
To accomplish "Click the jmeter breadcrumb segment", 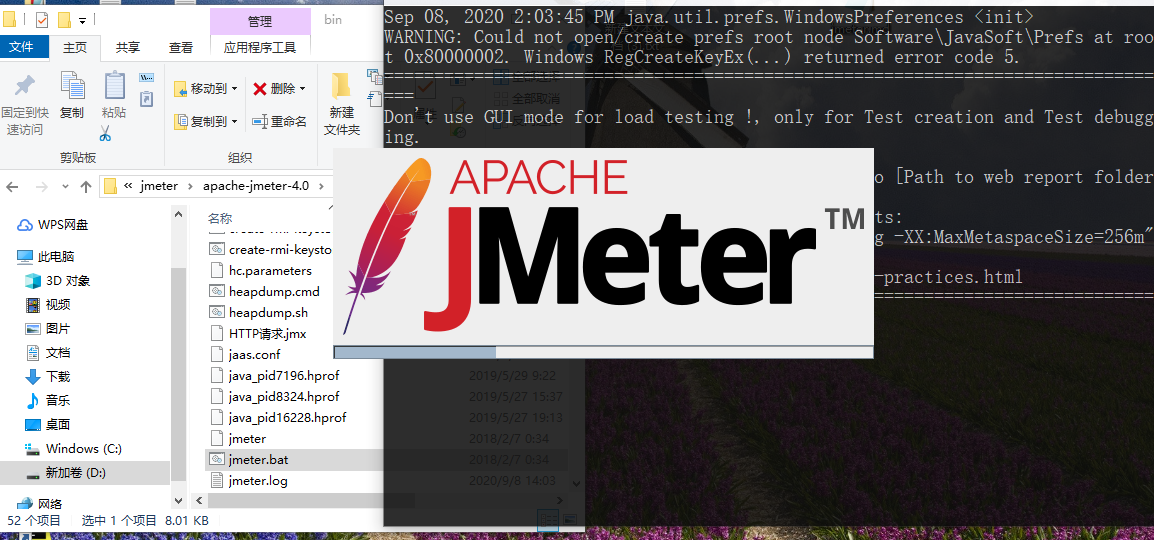I will click(x=159, y=186).
